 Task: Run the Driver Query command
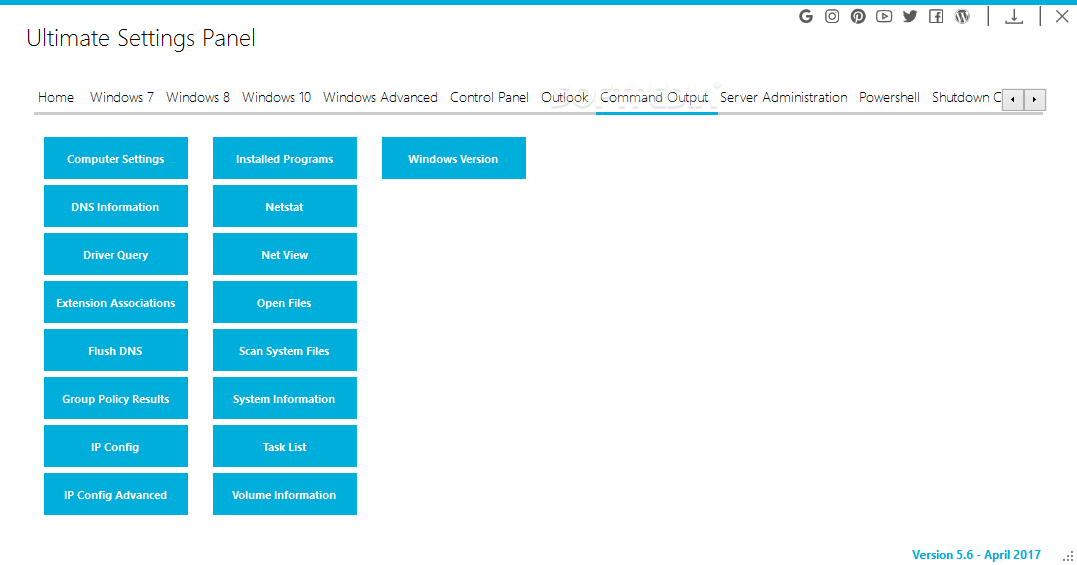(x=115, y=254)
